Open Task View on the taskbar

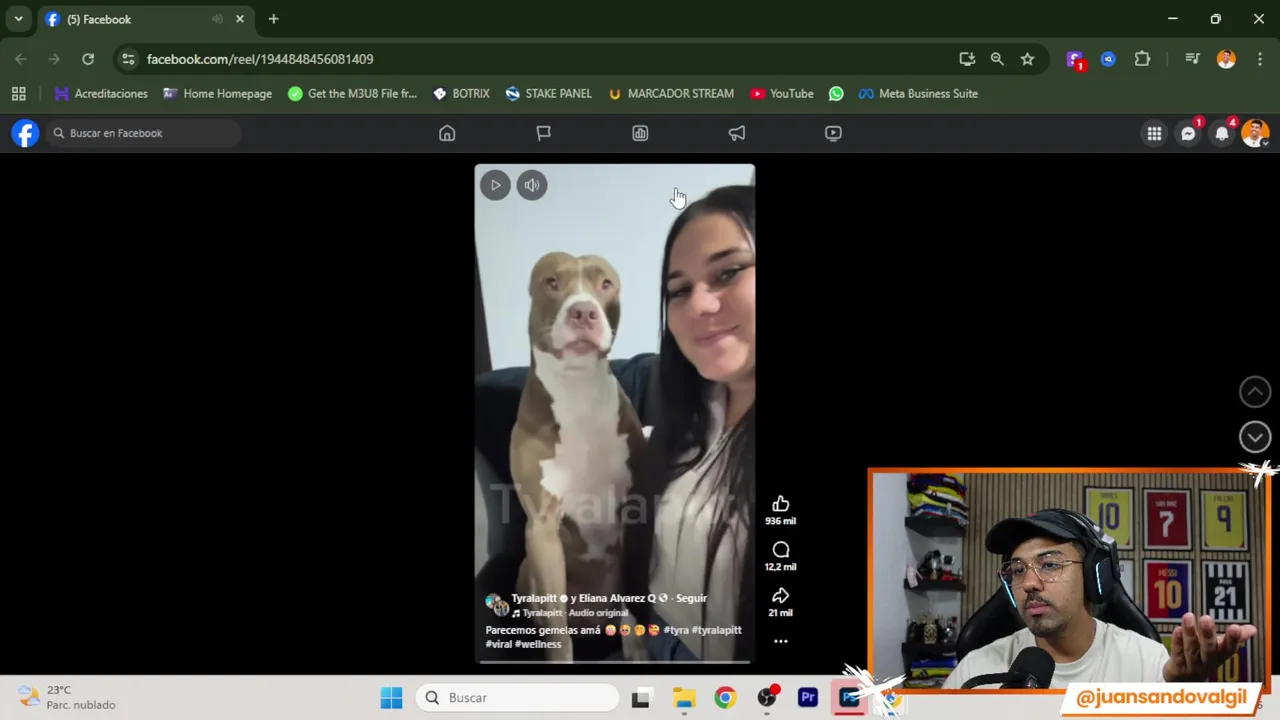pos(641,698)
